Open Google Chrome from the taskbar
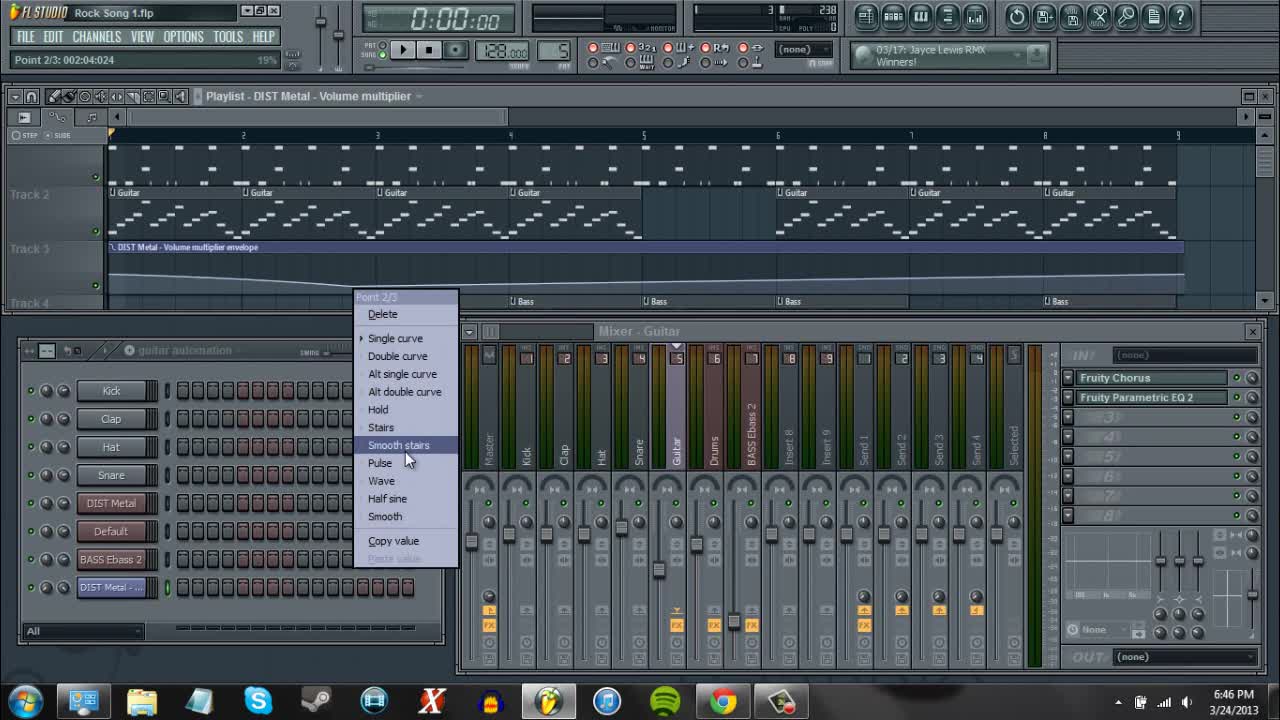1280x720 pixels. tap(723, 701)
